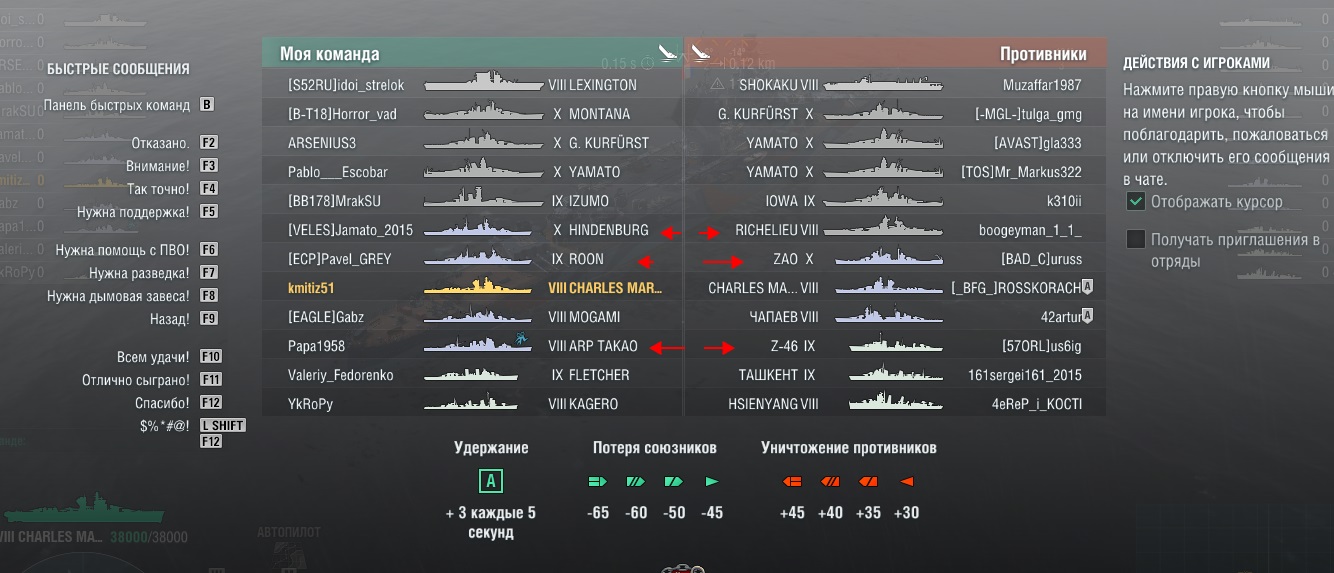The width and height of the screenshot is (1334, 573).
Task: Click the division badge next to [_BFG_]ROSSKORACH
Action: pos(1087,287)
